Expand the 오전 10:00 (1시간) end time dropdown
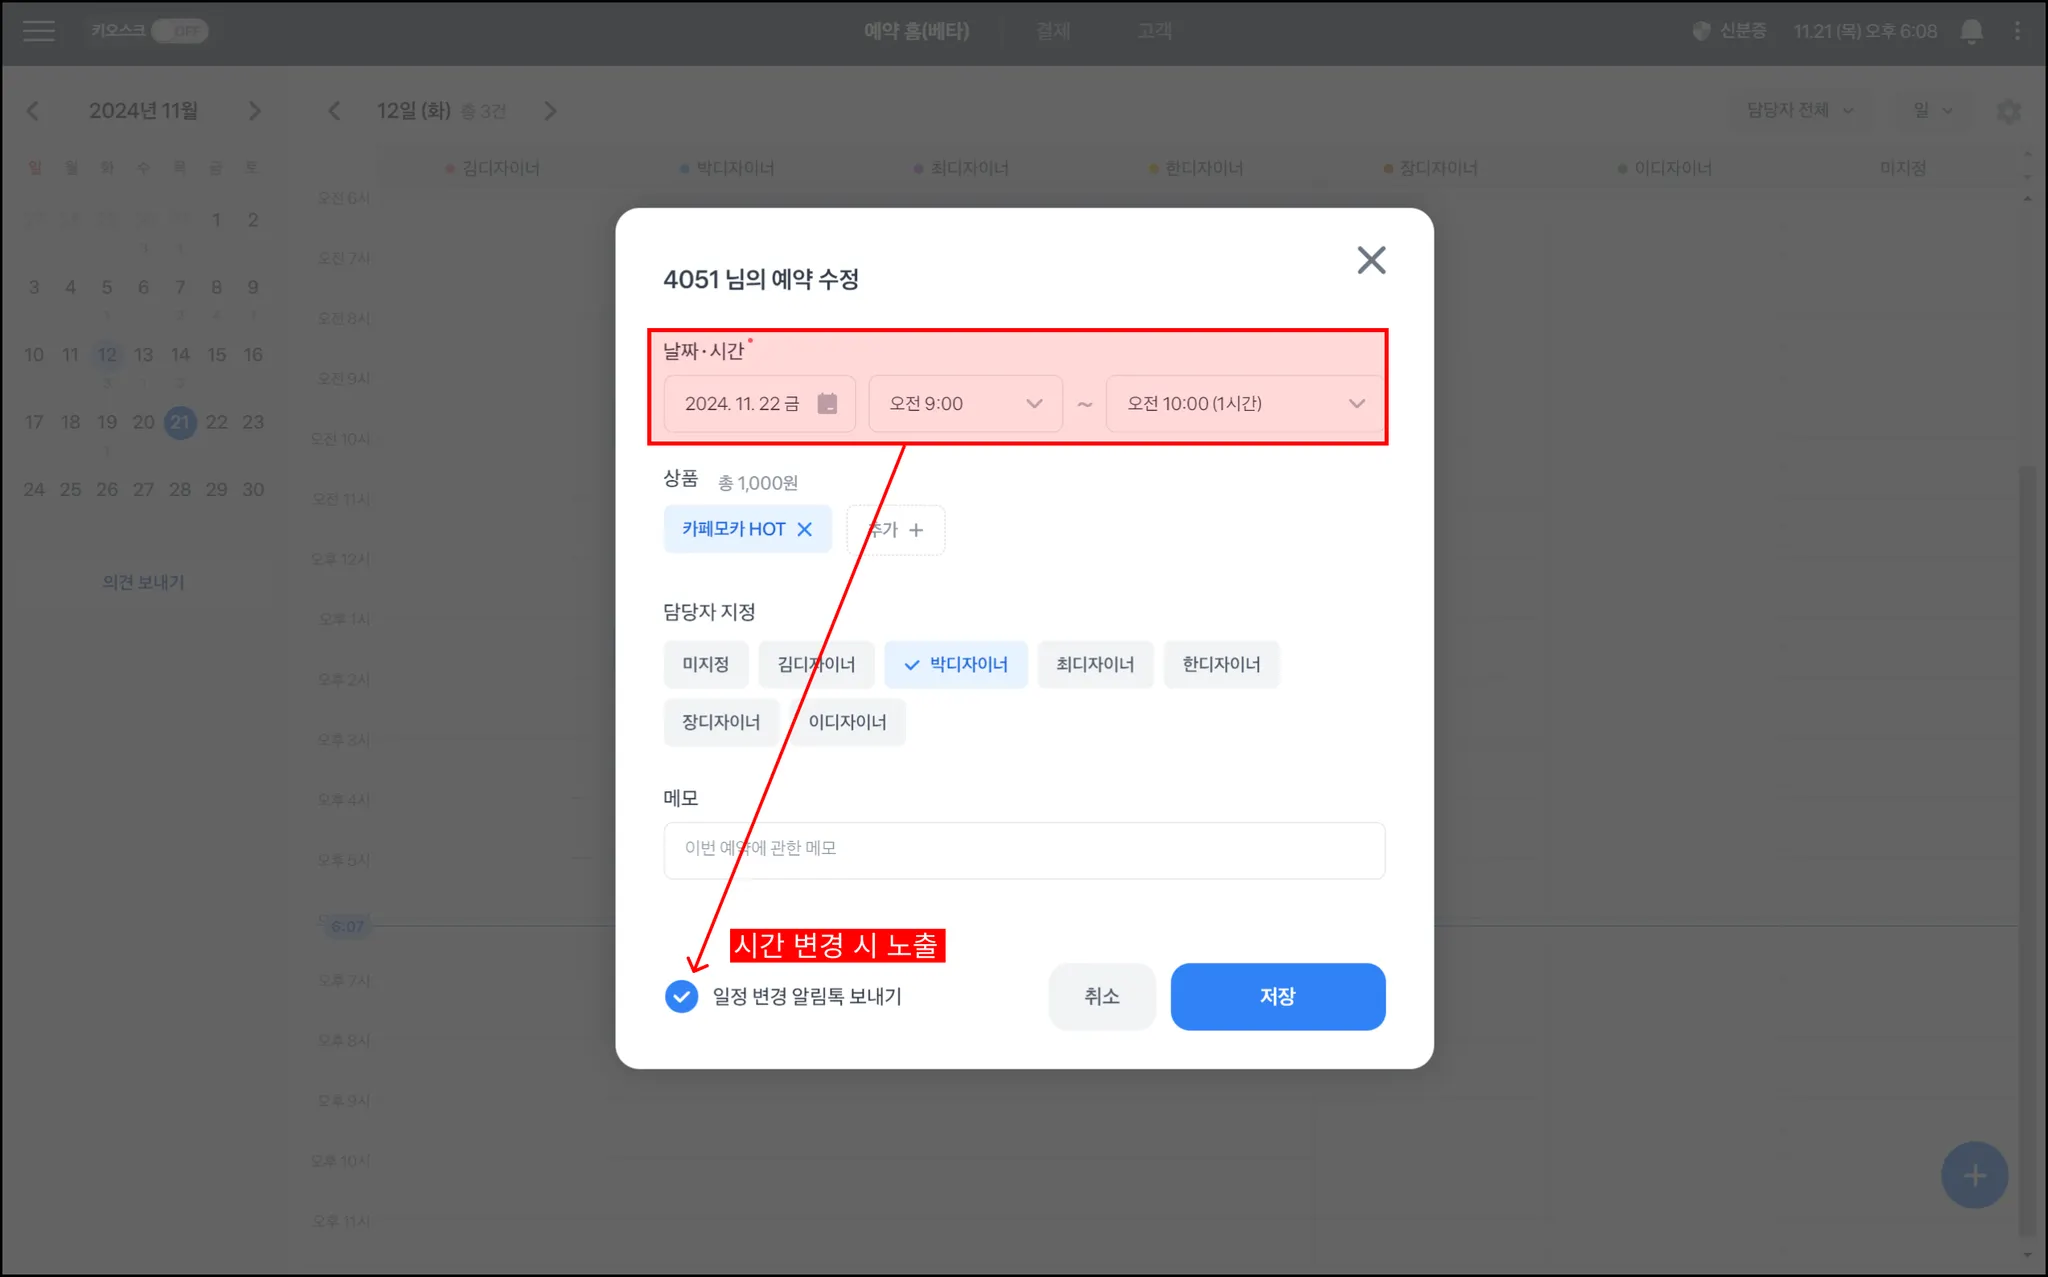Viewport: 2048px width, 1277px height. pos(1245,404)
